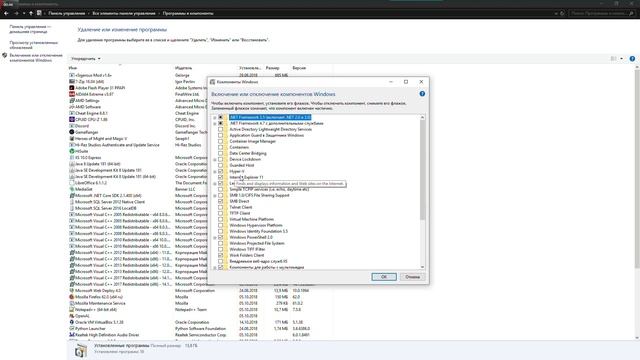
Task: Expand the Windows PowerShell 2.0 node
Action: (x=215, y=238)
